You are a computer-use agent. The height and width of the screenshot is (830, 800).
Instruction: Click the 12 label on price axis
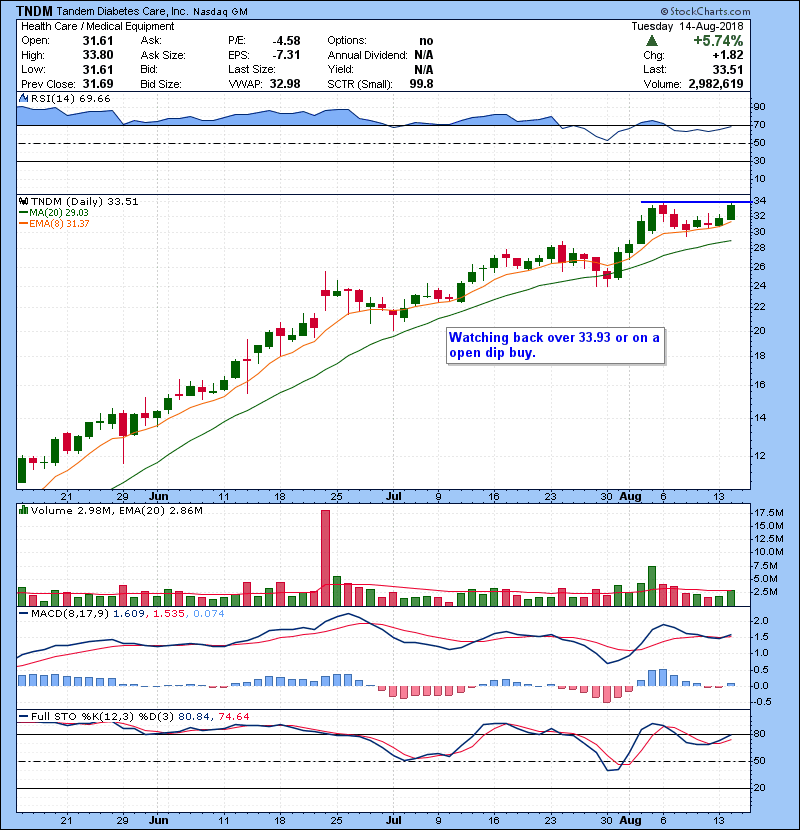(760, 455)
